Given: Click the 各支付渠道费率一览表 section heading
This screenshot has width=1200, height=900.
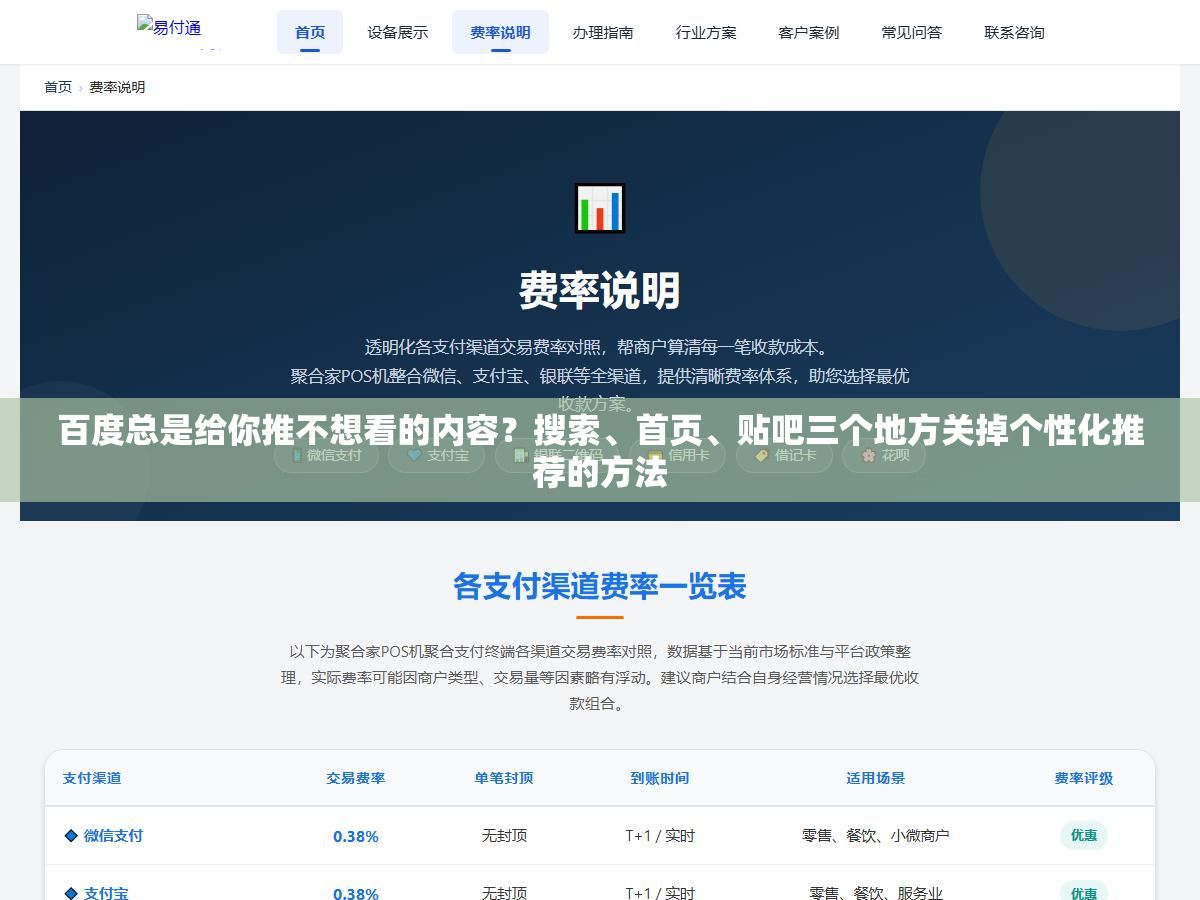Looking at the screenshot, I should coord(600,586).
